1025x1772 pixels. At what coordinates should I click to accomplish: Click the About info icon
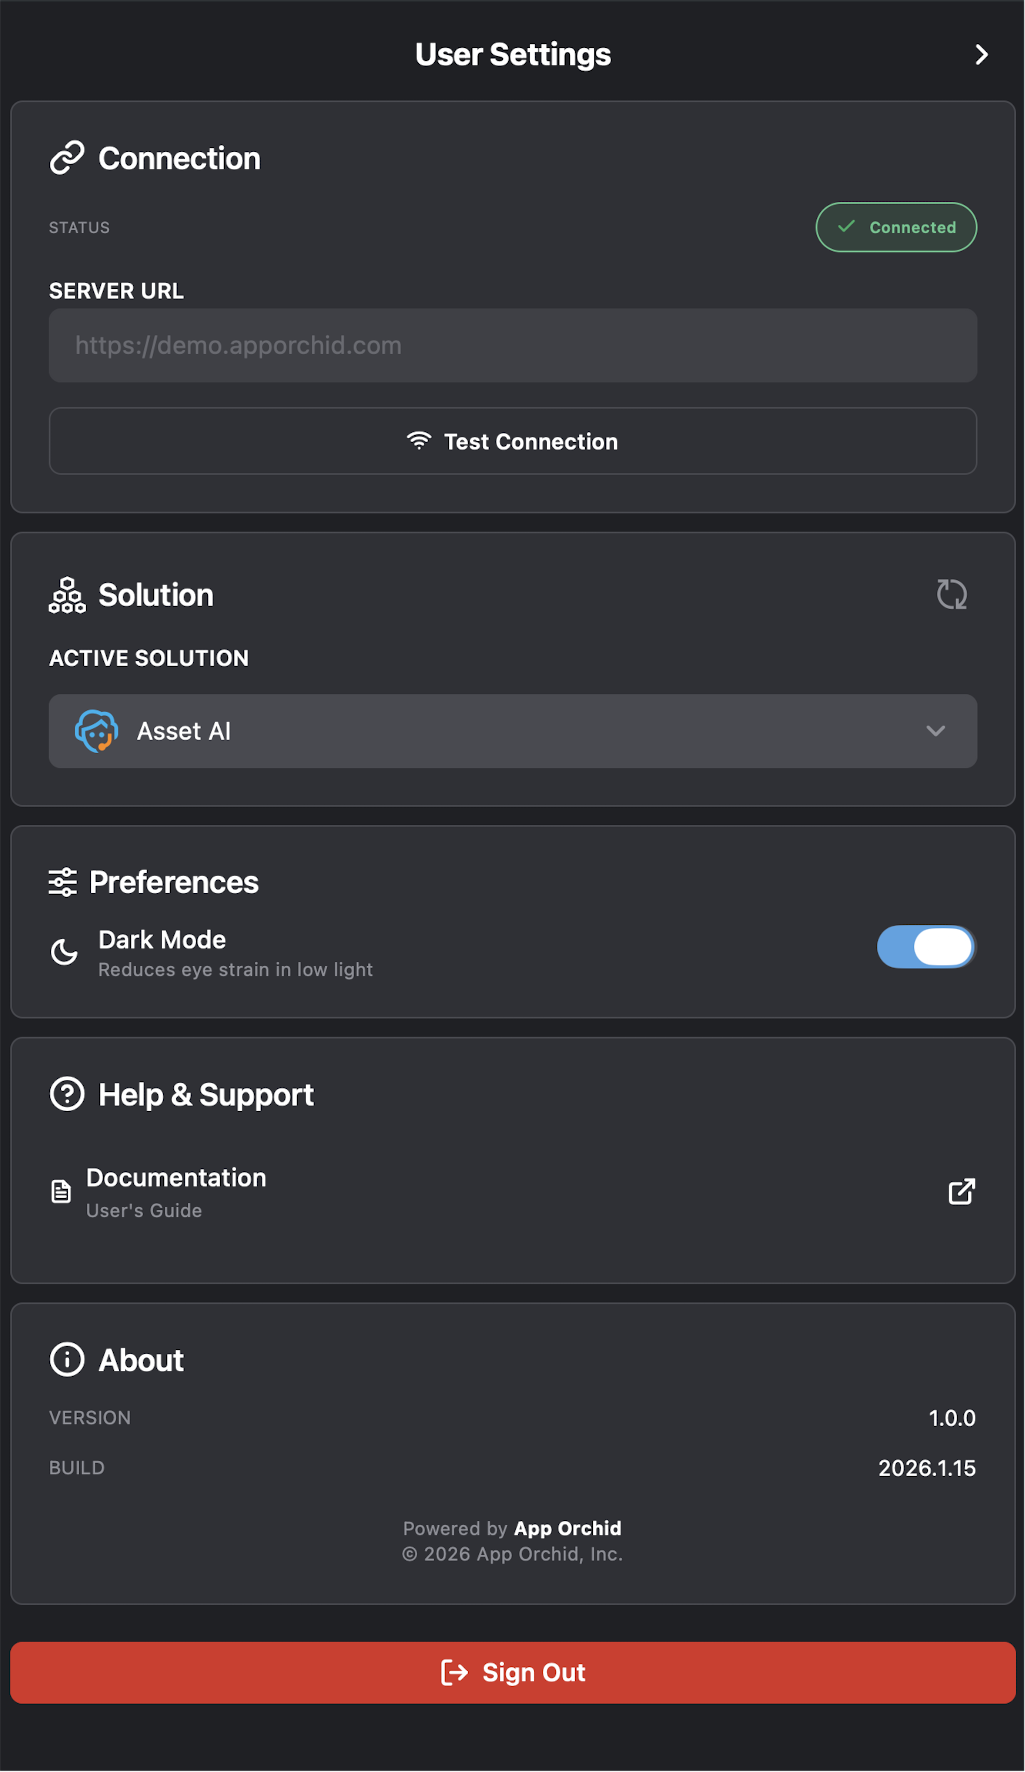tap(65, 1359)
